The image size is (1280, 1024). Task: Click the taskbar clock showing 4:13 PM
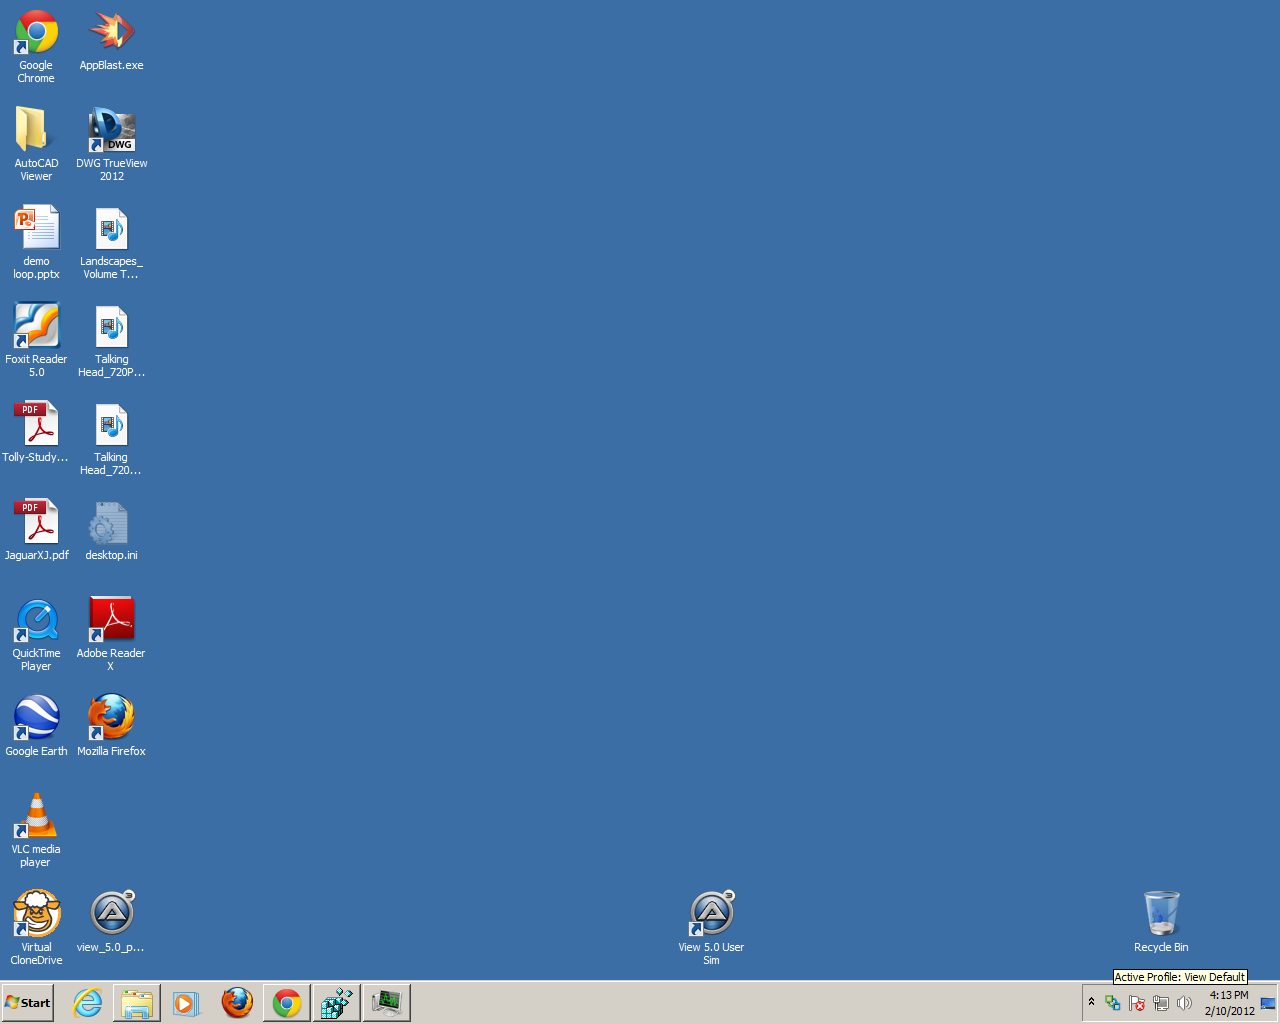[1229, 1003]
